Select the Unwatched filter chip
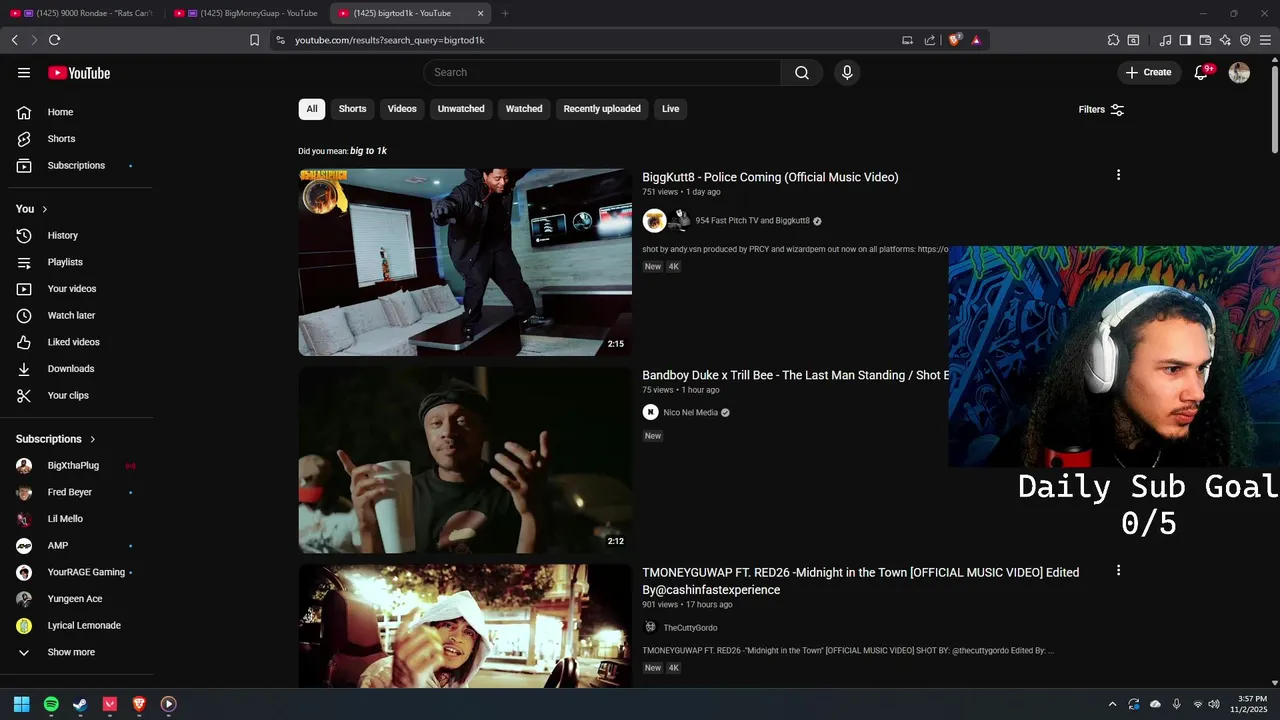 point(461,109)
